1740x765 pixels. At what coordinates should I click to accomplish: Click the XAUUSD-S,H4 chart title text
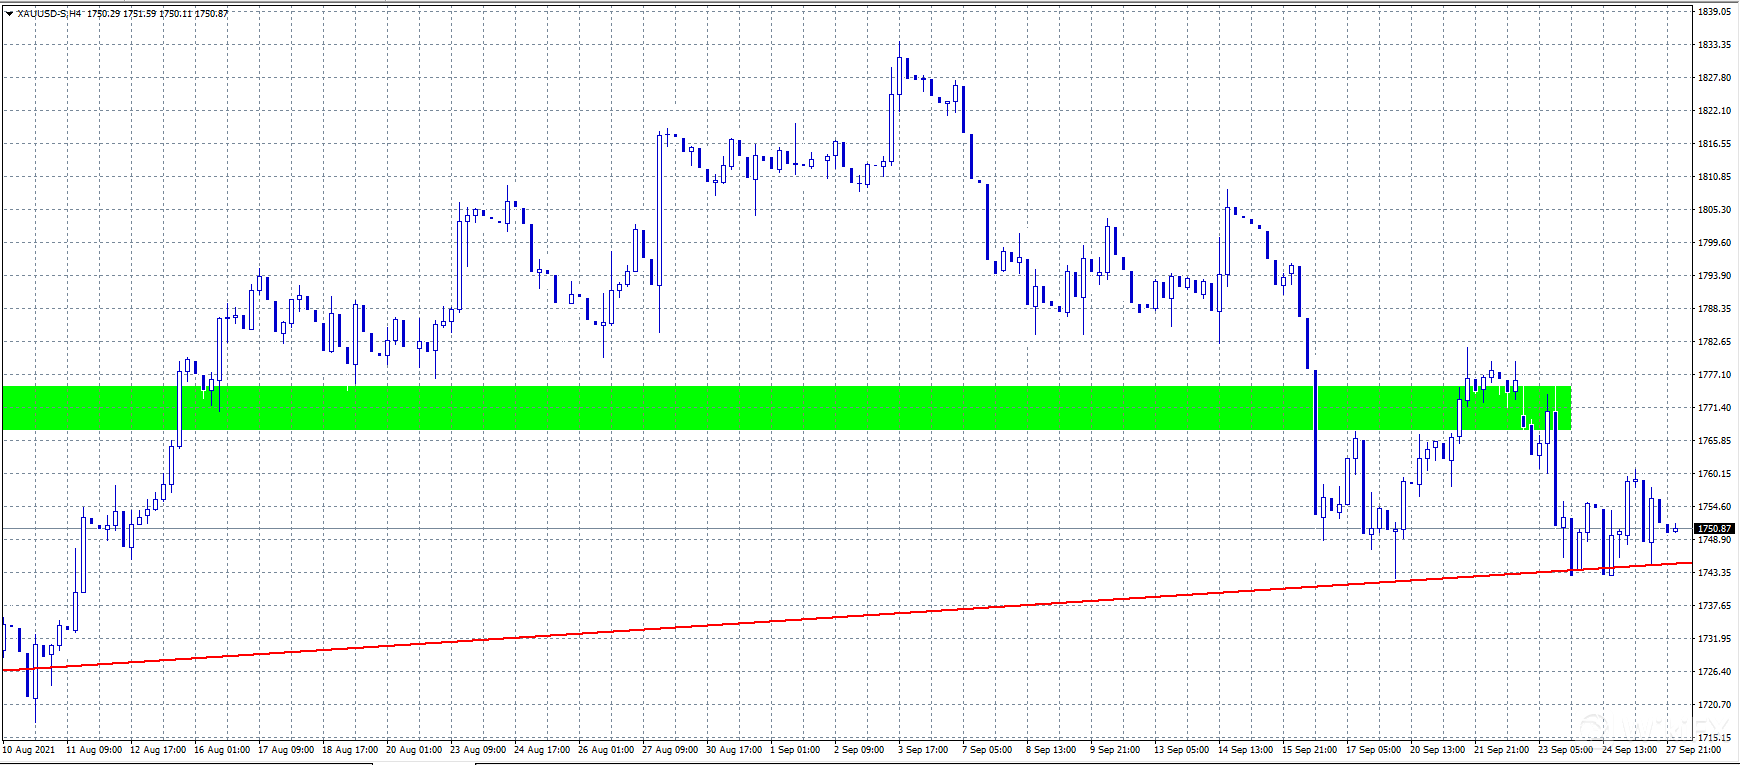click(x=49, y=14)
